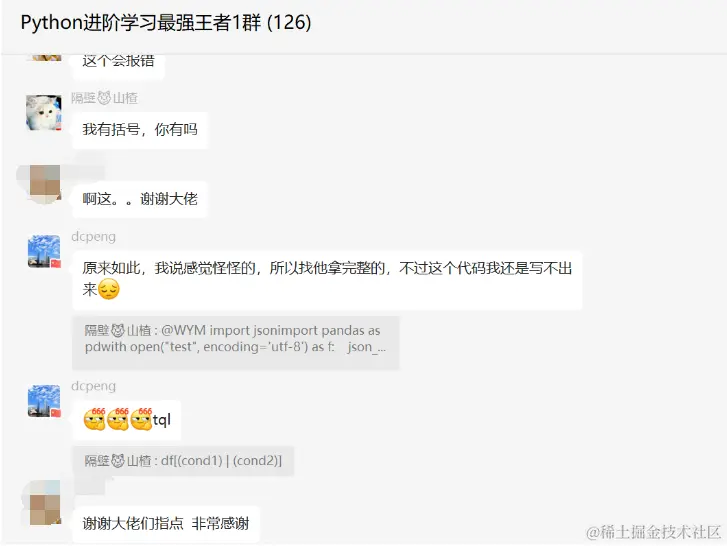Click the long 原来如此 message bubble
This screenshot has height=546, width=727.
pos(327,280)
